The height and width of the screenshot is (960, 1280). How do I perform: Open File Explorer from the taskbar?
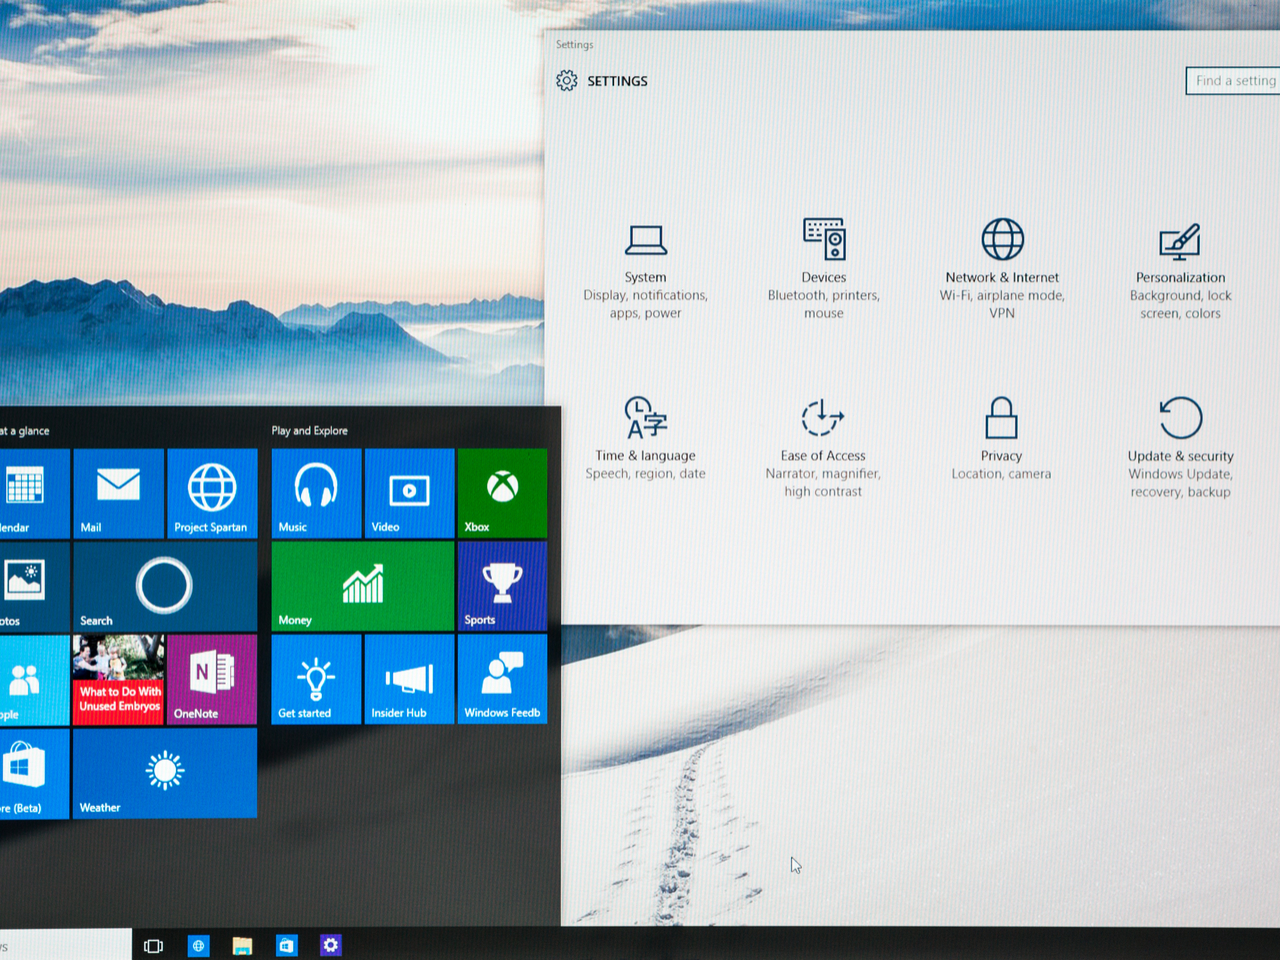242,945
